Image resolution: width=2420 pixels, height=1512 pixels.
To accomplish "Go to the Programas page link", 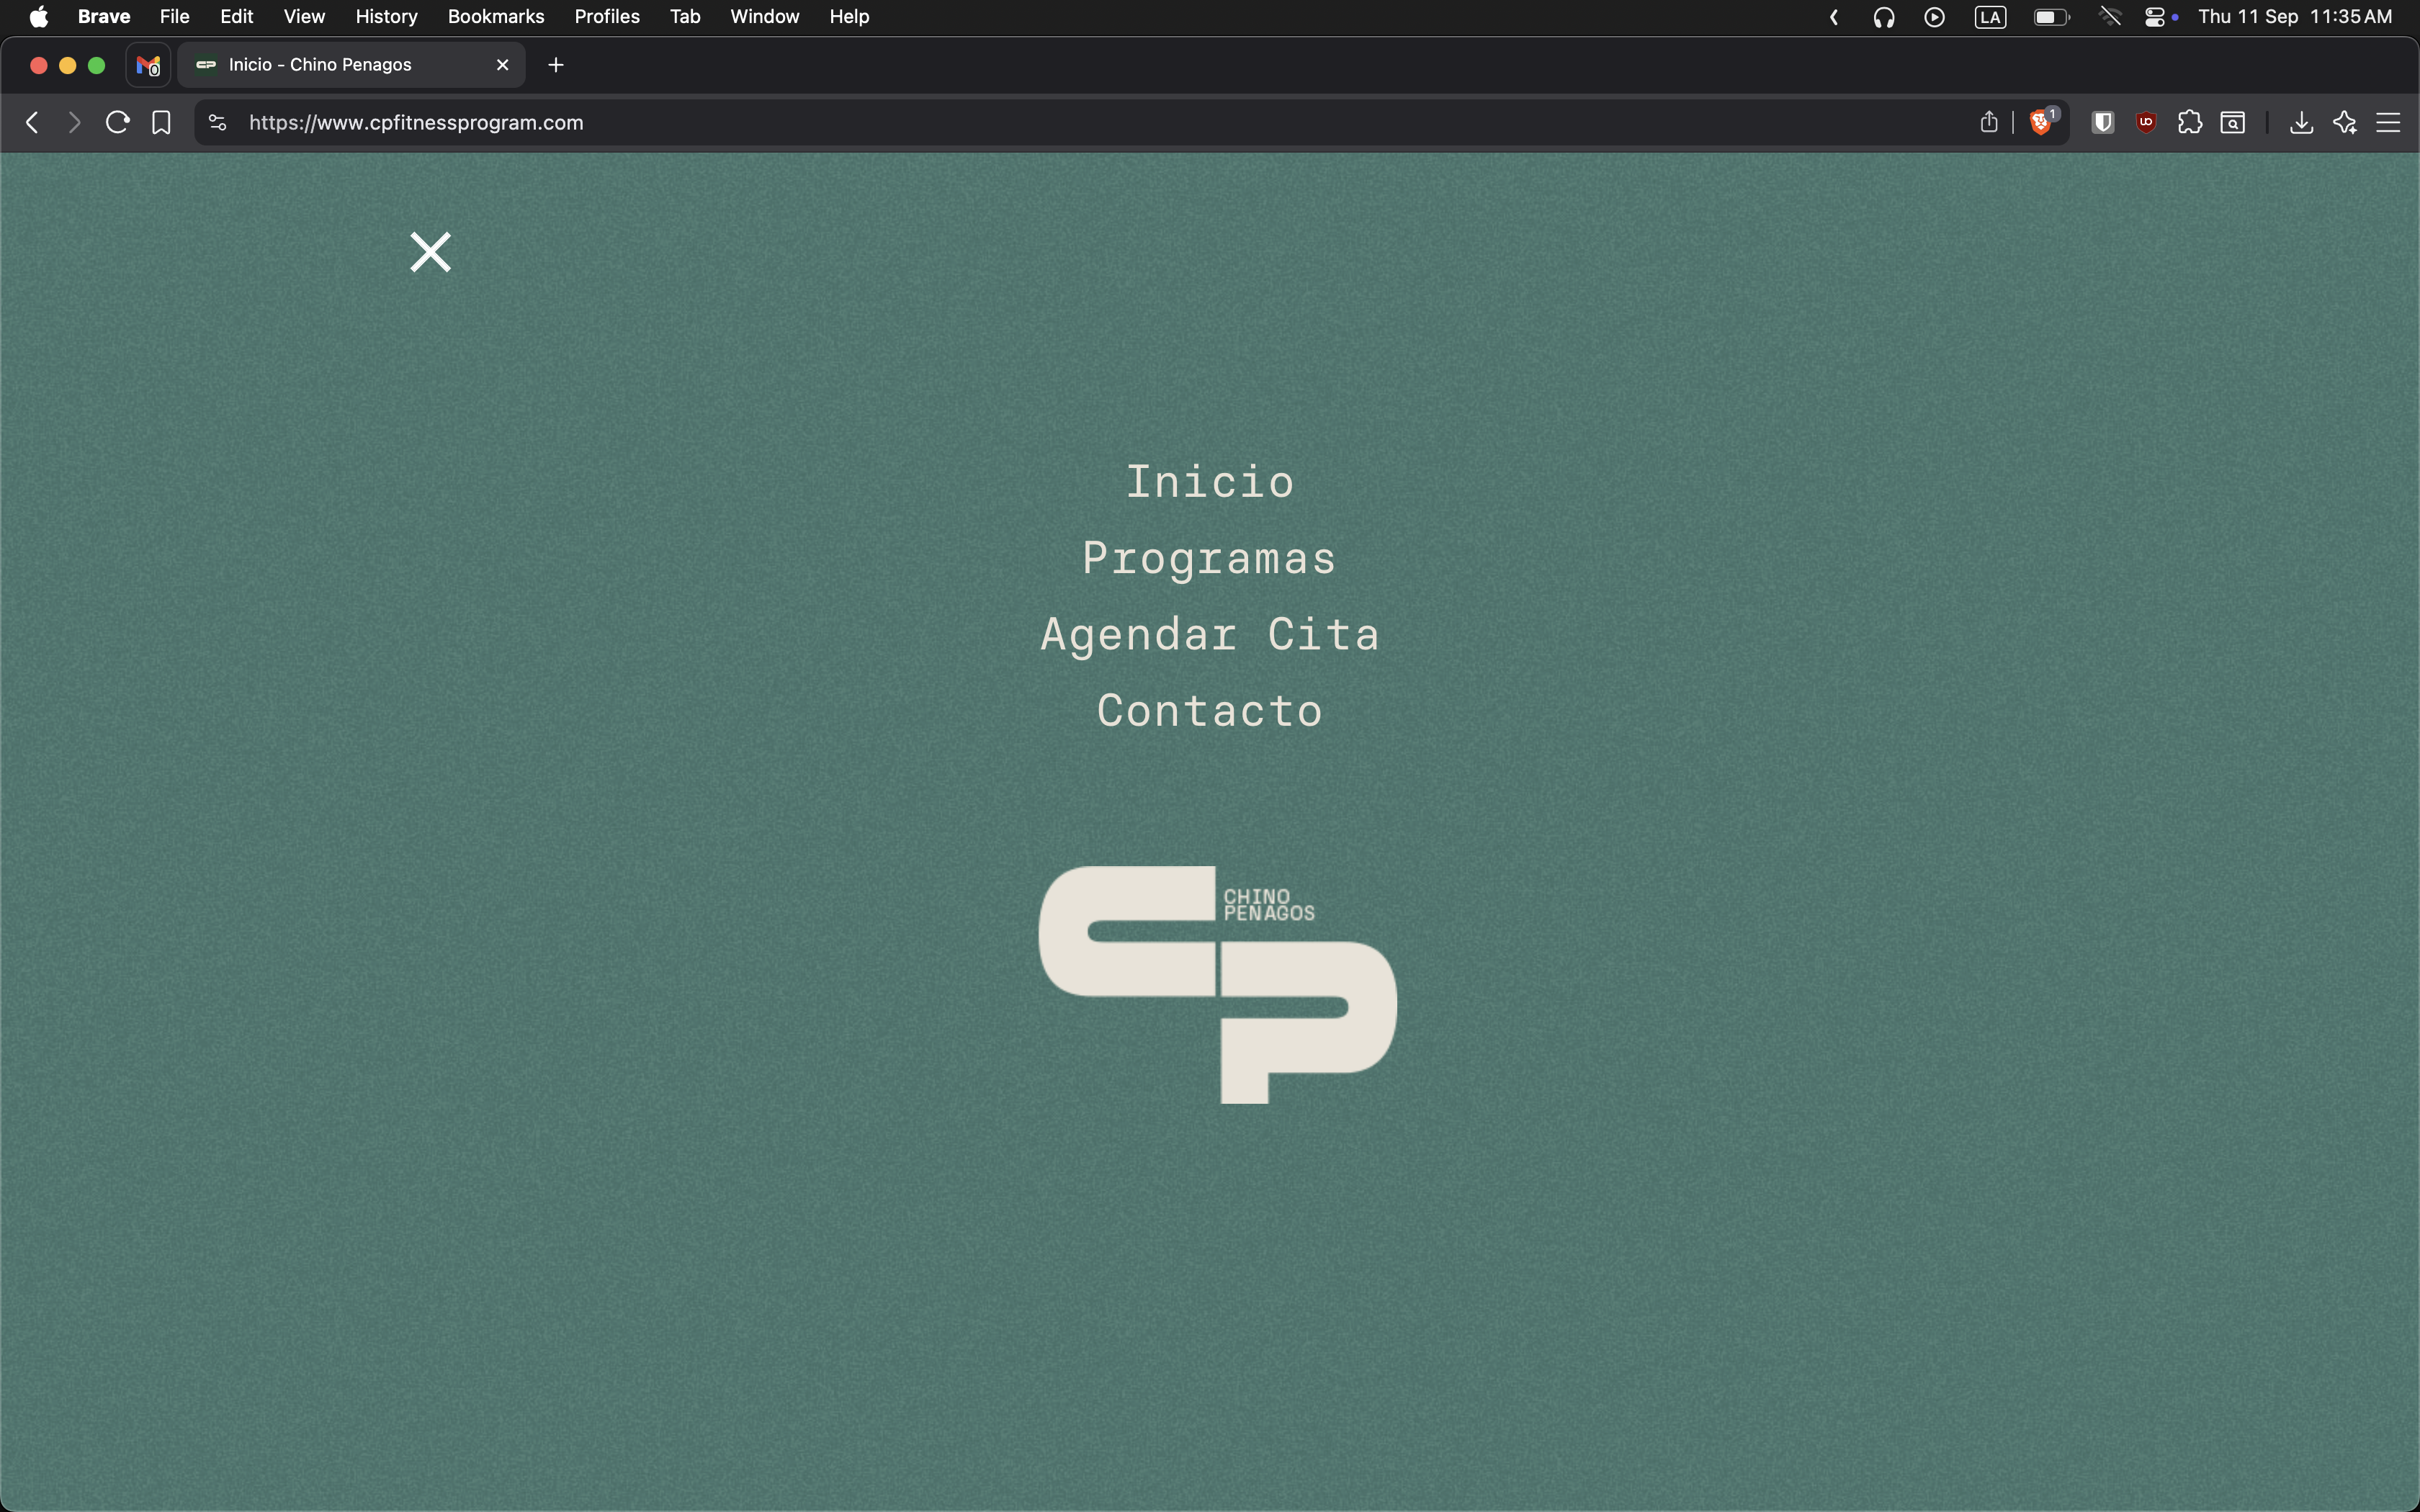I will (1209, 558).
